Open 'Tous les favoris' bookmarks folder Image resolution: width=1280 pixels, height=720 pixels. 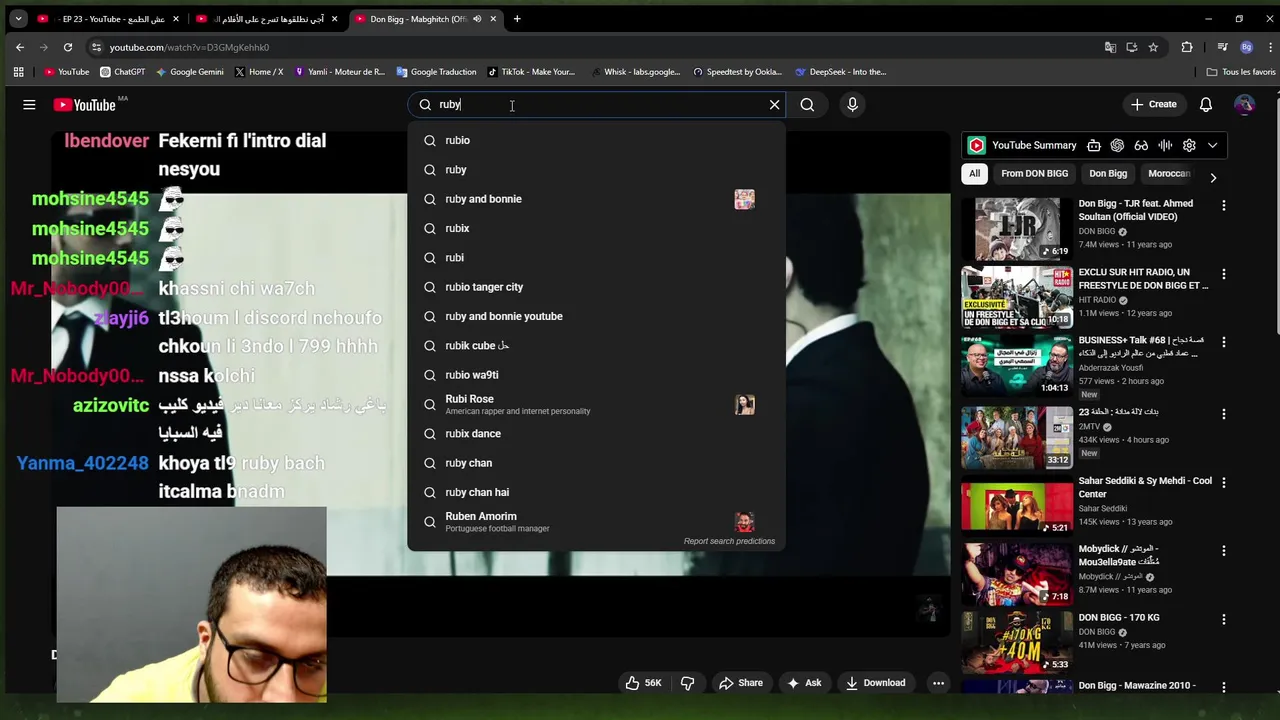1241,72
